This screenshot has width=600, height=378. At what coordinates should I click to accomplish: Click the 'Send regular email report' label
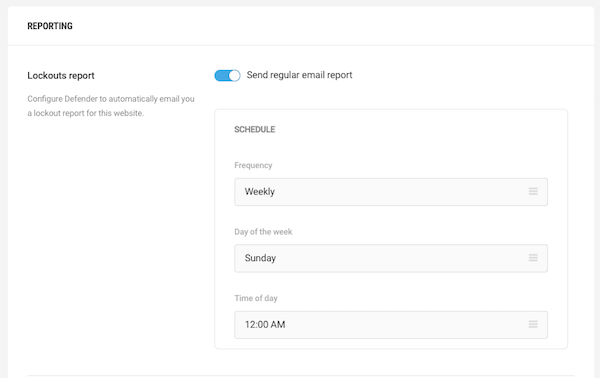pos(299,75)
